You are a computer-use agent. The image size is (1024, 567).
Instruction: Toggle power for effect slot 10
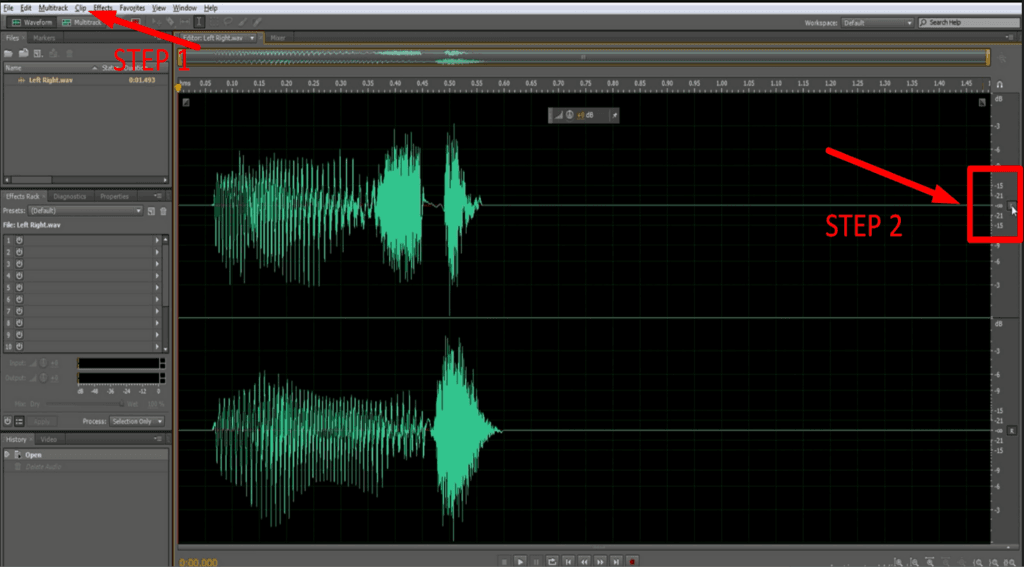pyautogui.click(x=19, y=346)
